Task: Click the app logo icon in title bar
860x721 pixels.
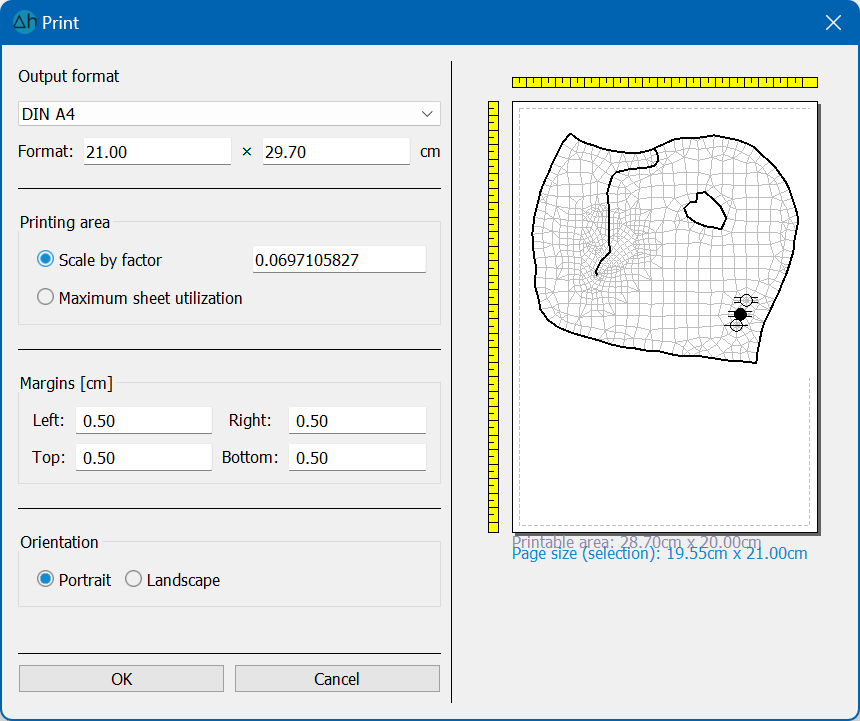Action: point(24,22)
